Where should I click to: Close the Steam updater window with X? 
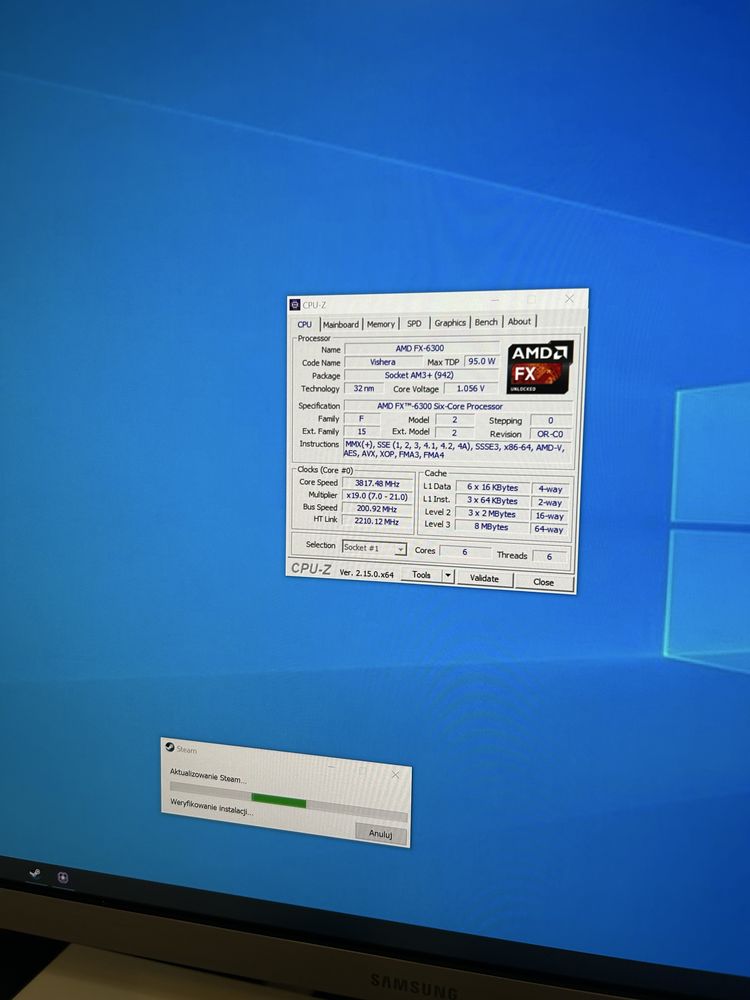[x=395, y=774]
